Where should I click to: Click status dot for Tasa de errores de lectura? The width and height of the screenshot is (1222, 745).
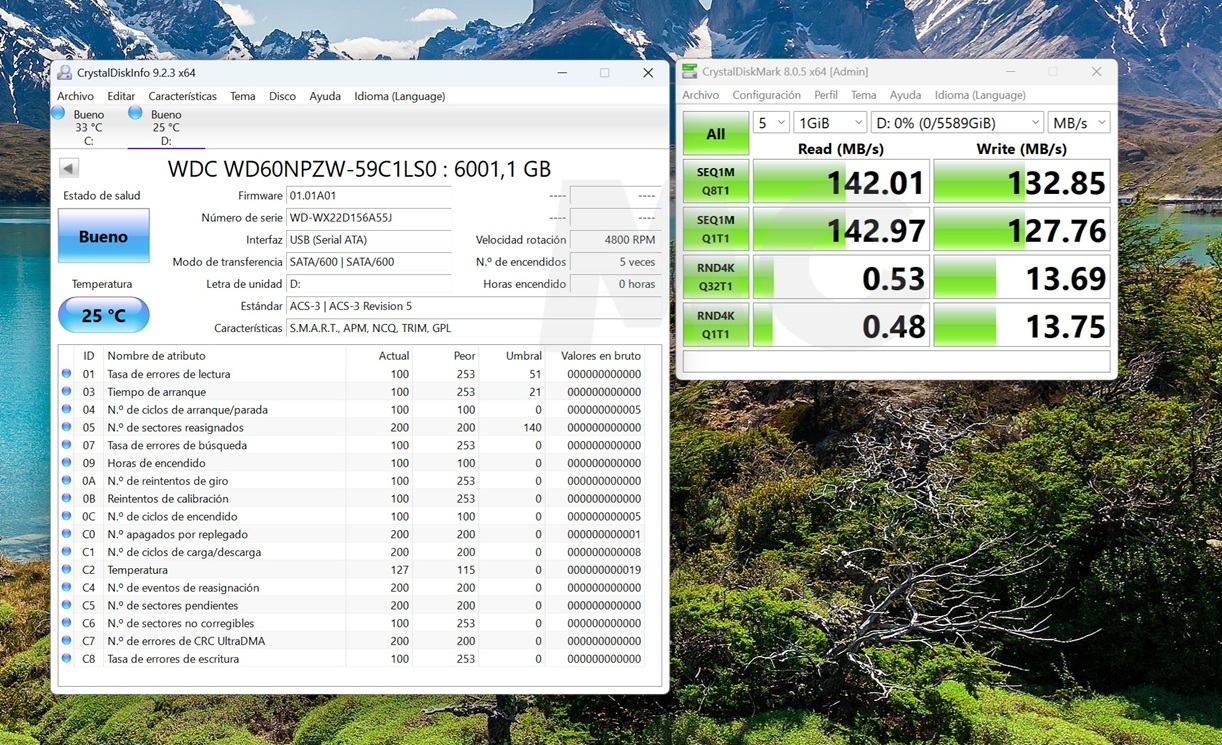pyautogui.click(x=67, y=374)
